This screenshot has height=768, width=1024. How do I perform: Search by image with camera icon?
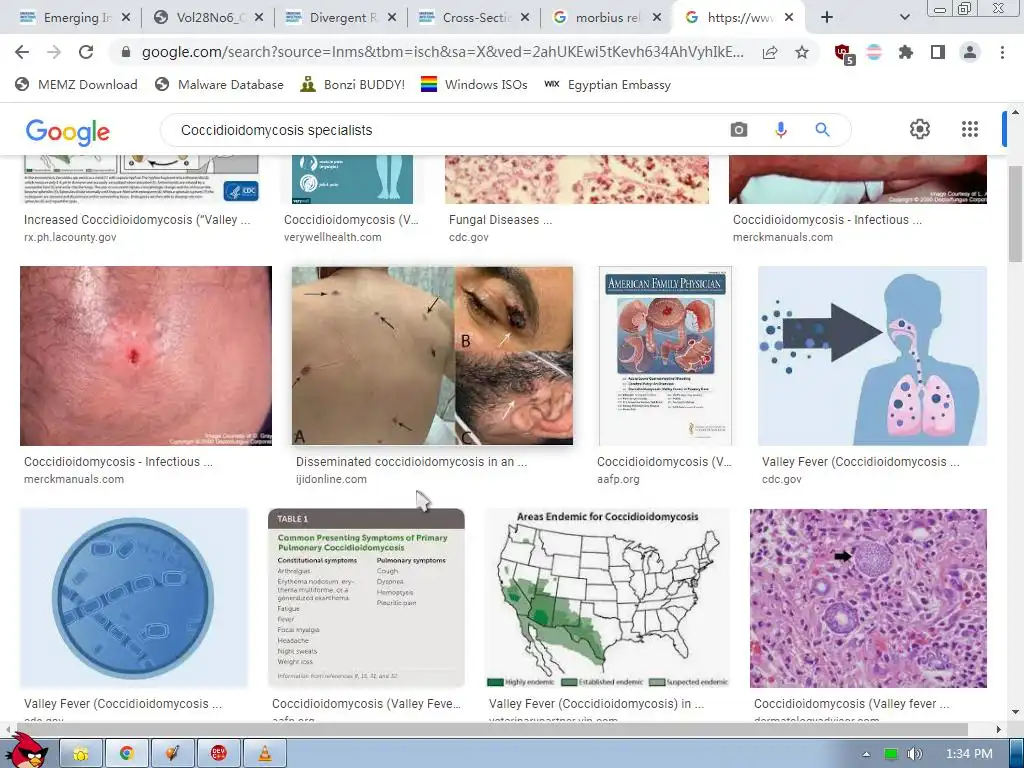(x=739, y=130)
